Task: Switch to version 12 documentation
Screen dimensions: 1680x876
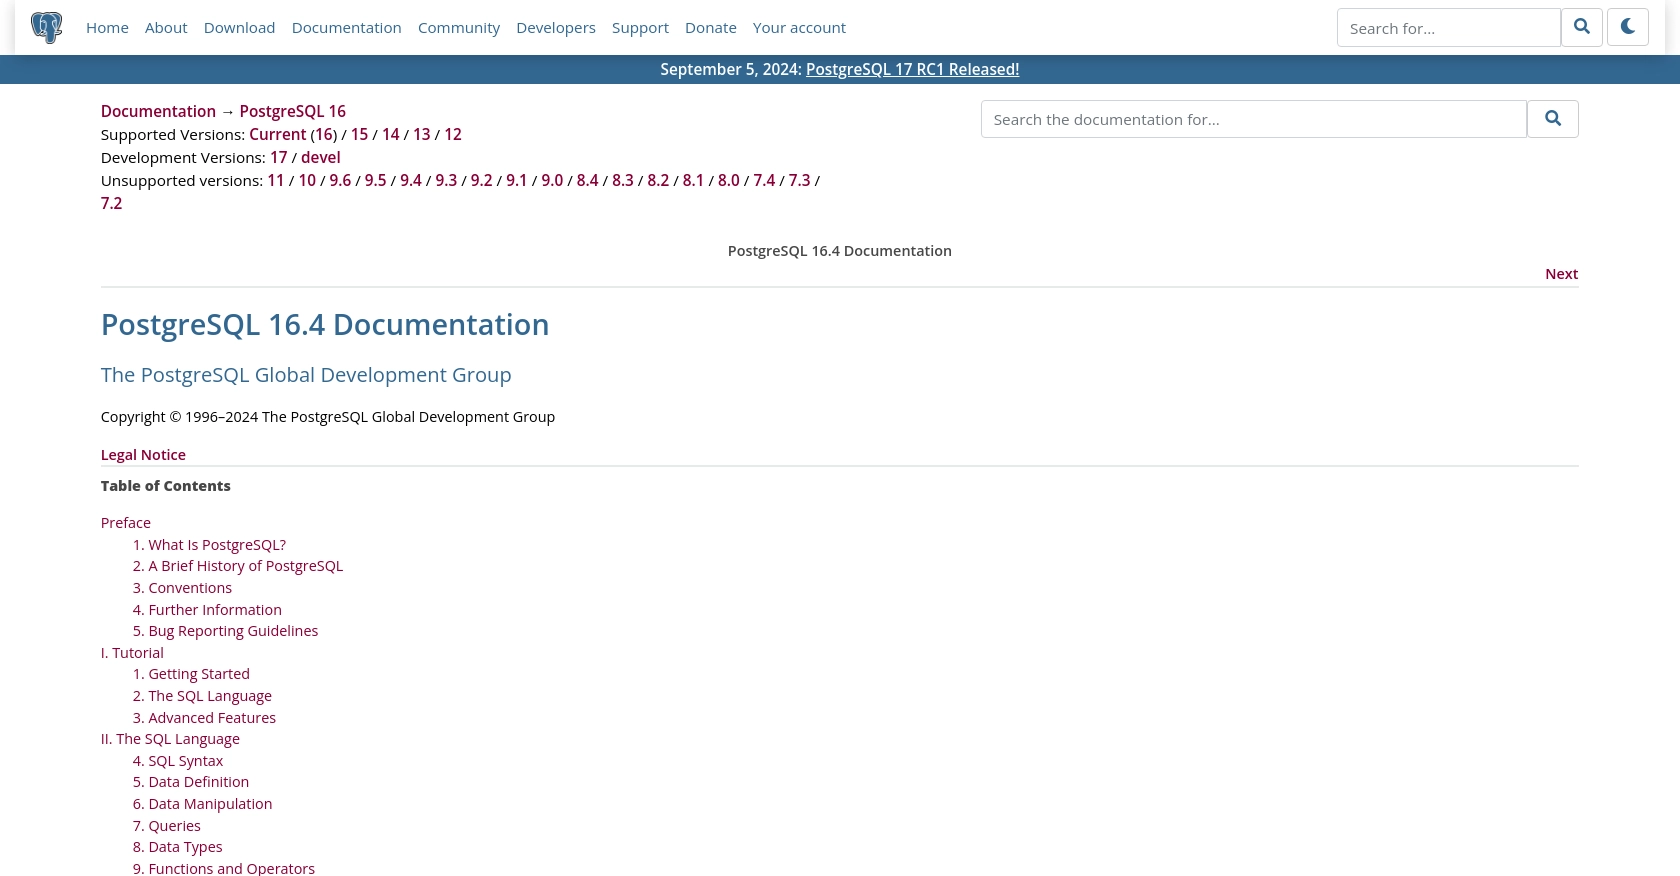Action: 453,134
